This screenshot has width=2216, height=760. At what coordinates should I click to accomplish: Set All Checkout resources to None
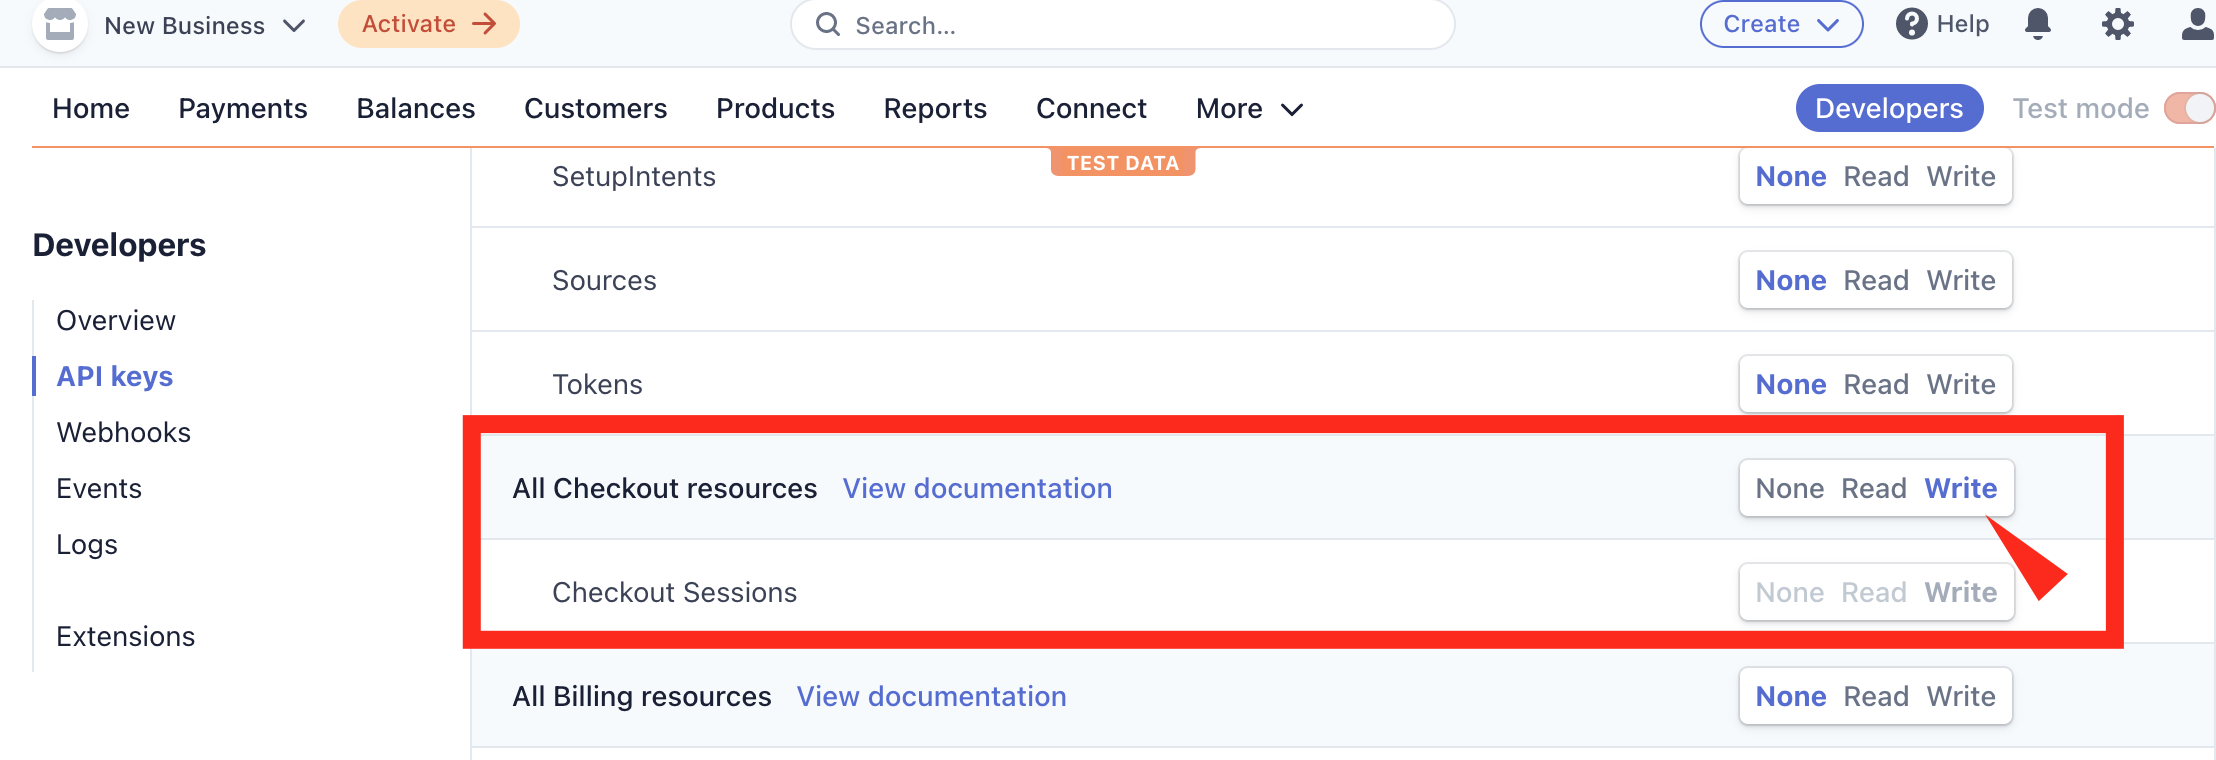pyautogui.click(x=1790, y=488)
